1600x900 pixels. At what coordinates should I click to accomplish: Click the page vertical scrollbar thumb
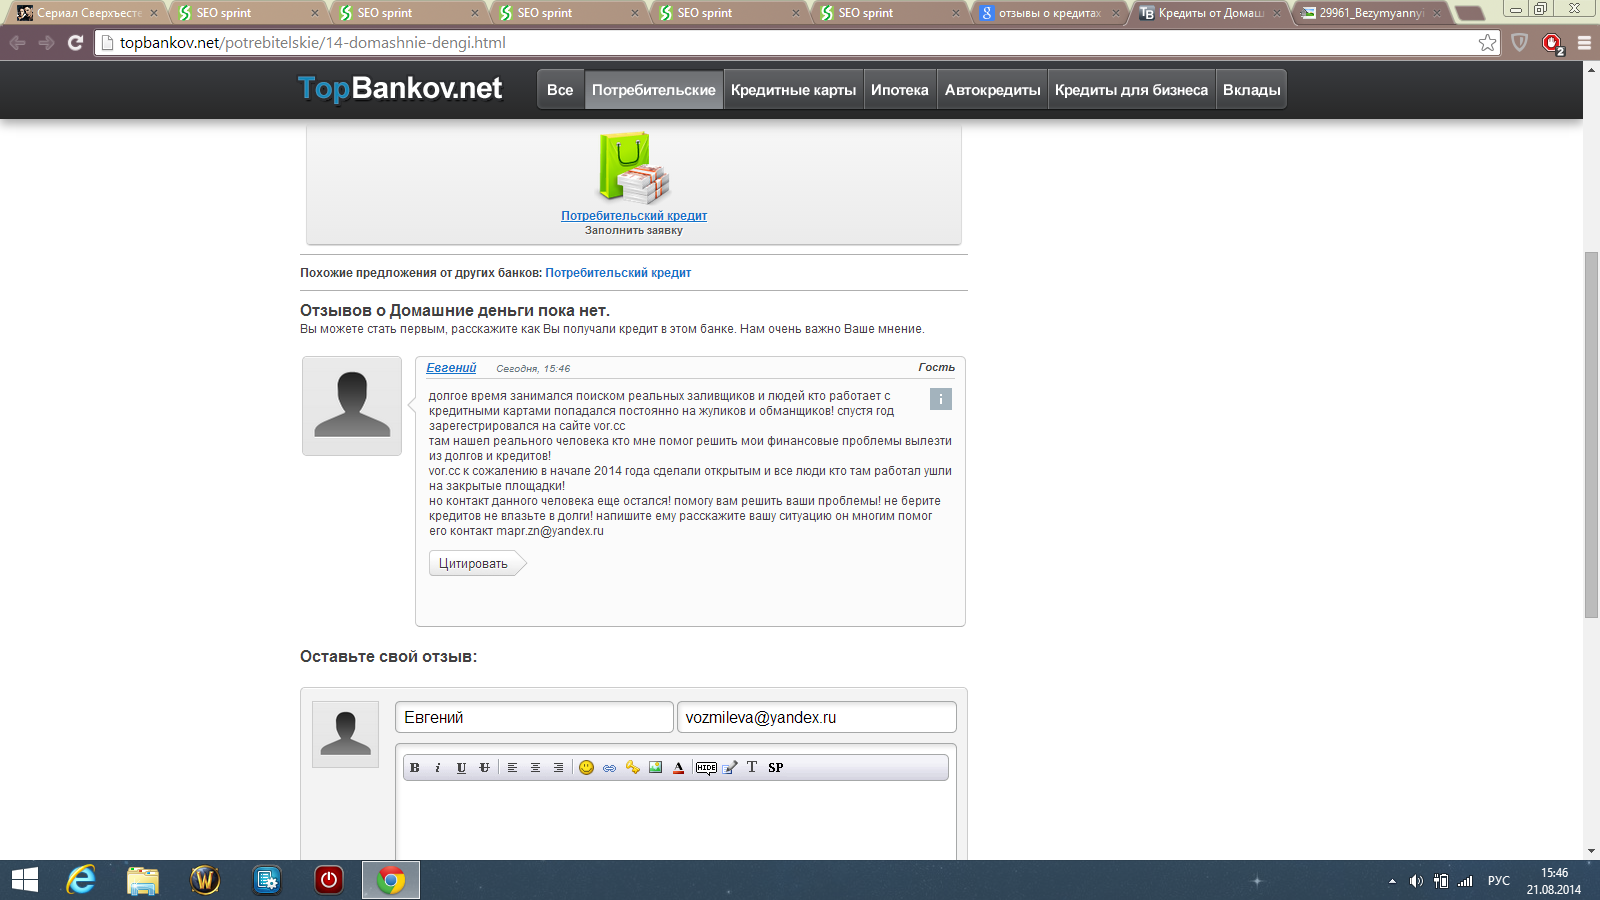[1591, 435]
